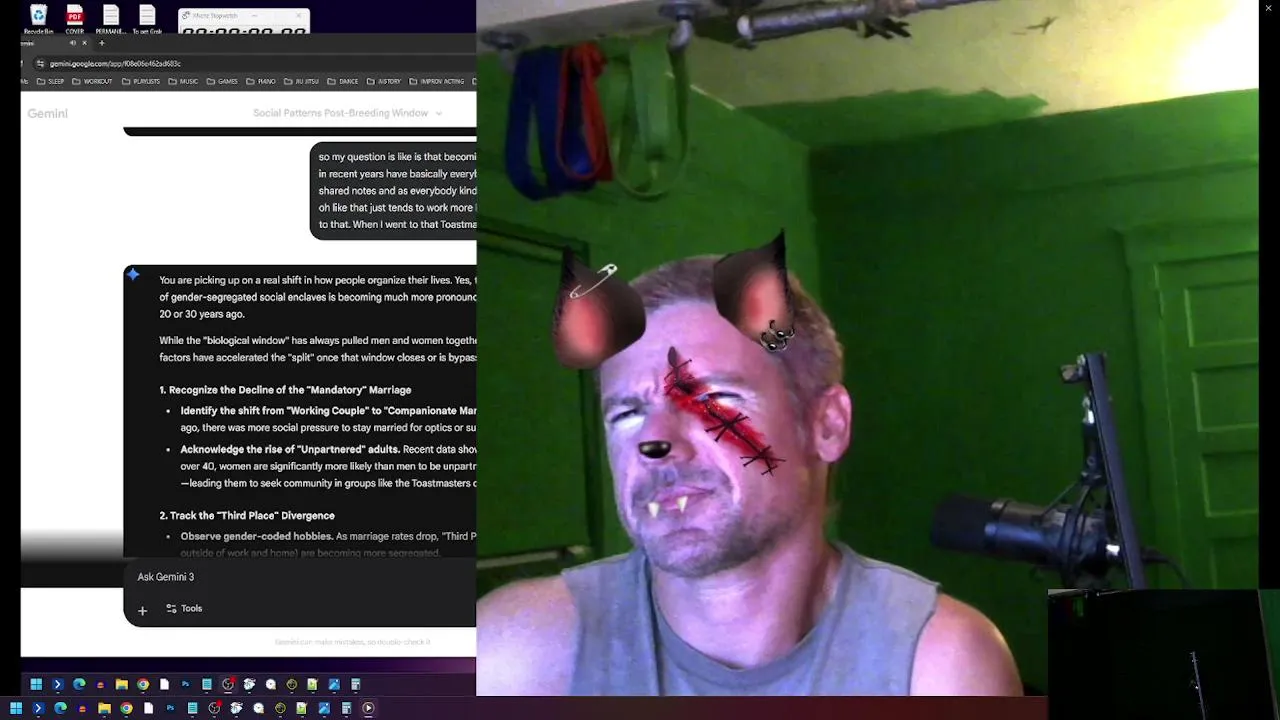Viewport: 1280px width, 720px height.
Task: Open a new browser tab
Action: 101,43
